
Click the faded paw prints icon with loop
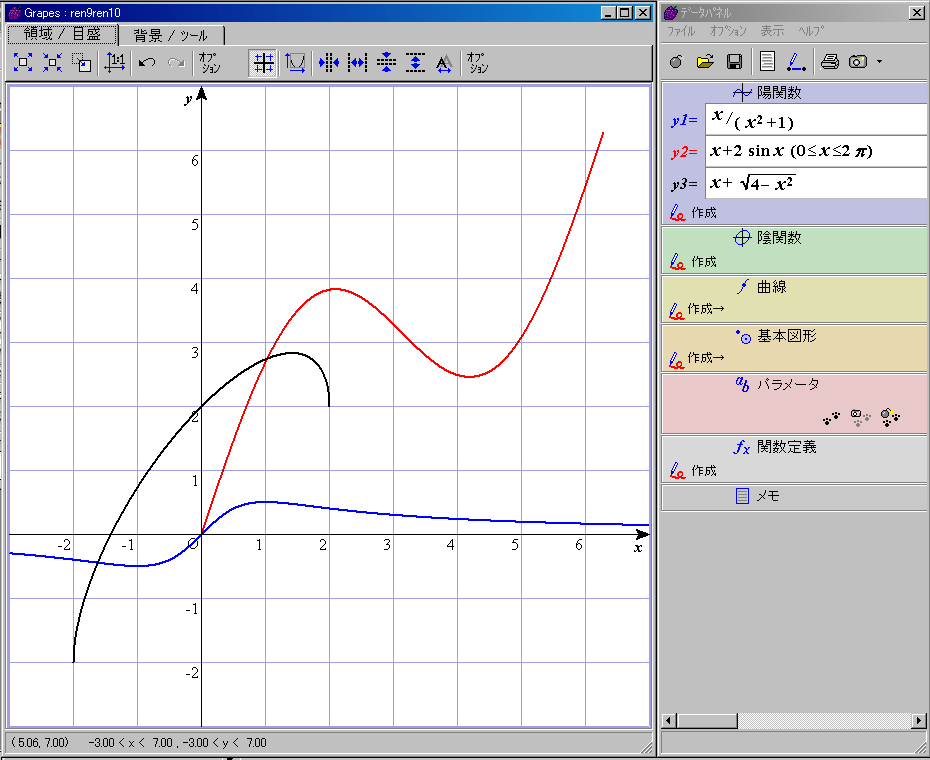[x=861, y=418]
